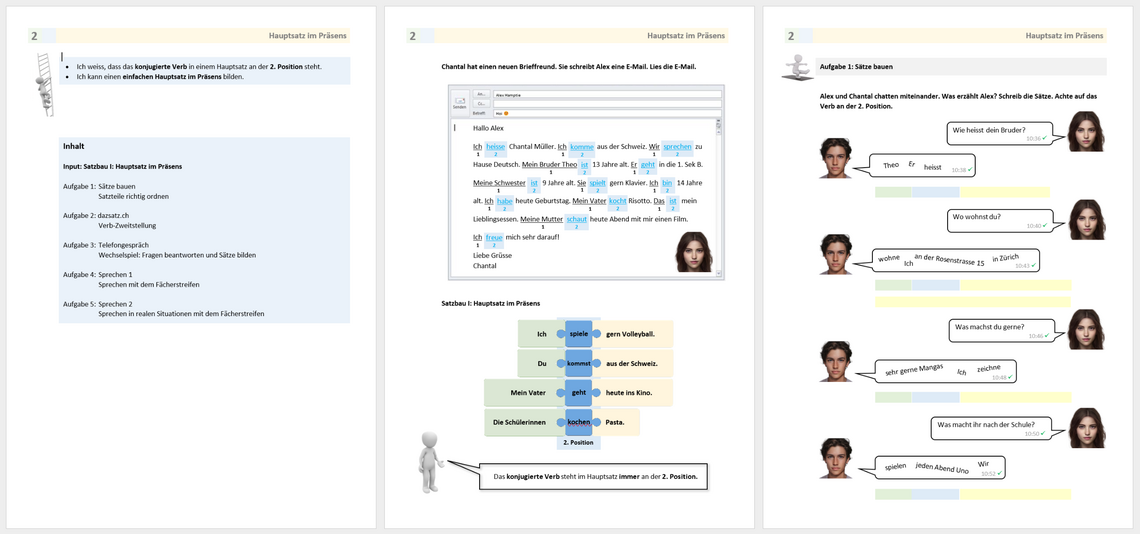Click Chantal's portrait inside the email
Viewport: 1140px width, 534px height.
tap(696, 252)
